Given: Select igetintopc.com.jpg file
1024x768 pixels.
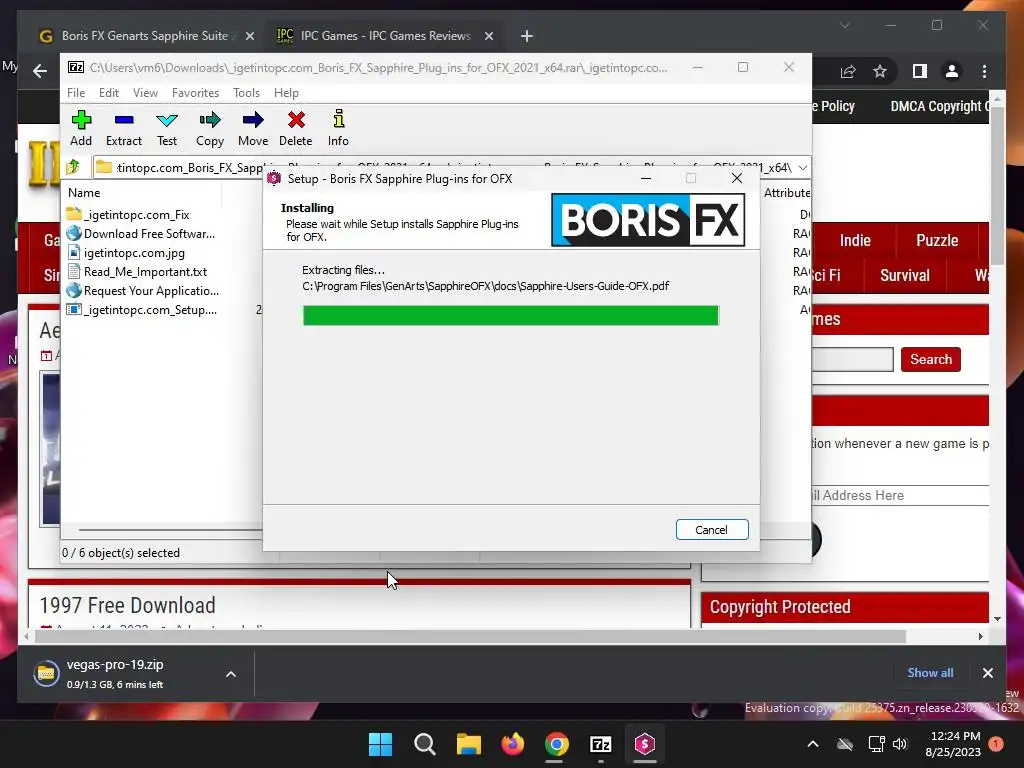Looking at the screenshot, I should pyautogui.click(x=125, y=253).
